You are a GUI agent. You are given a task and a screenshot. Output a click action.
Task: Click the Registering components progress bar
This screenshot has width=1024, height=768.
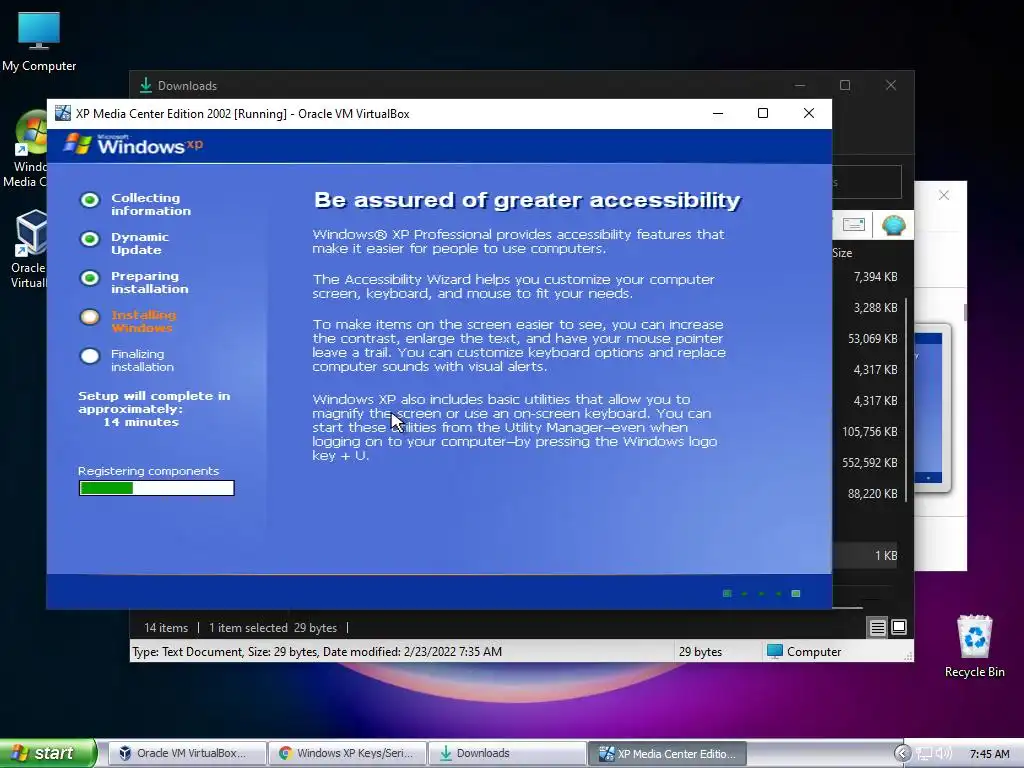(x=157, y=488)
